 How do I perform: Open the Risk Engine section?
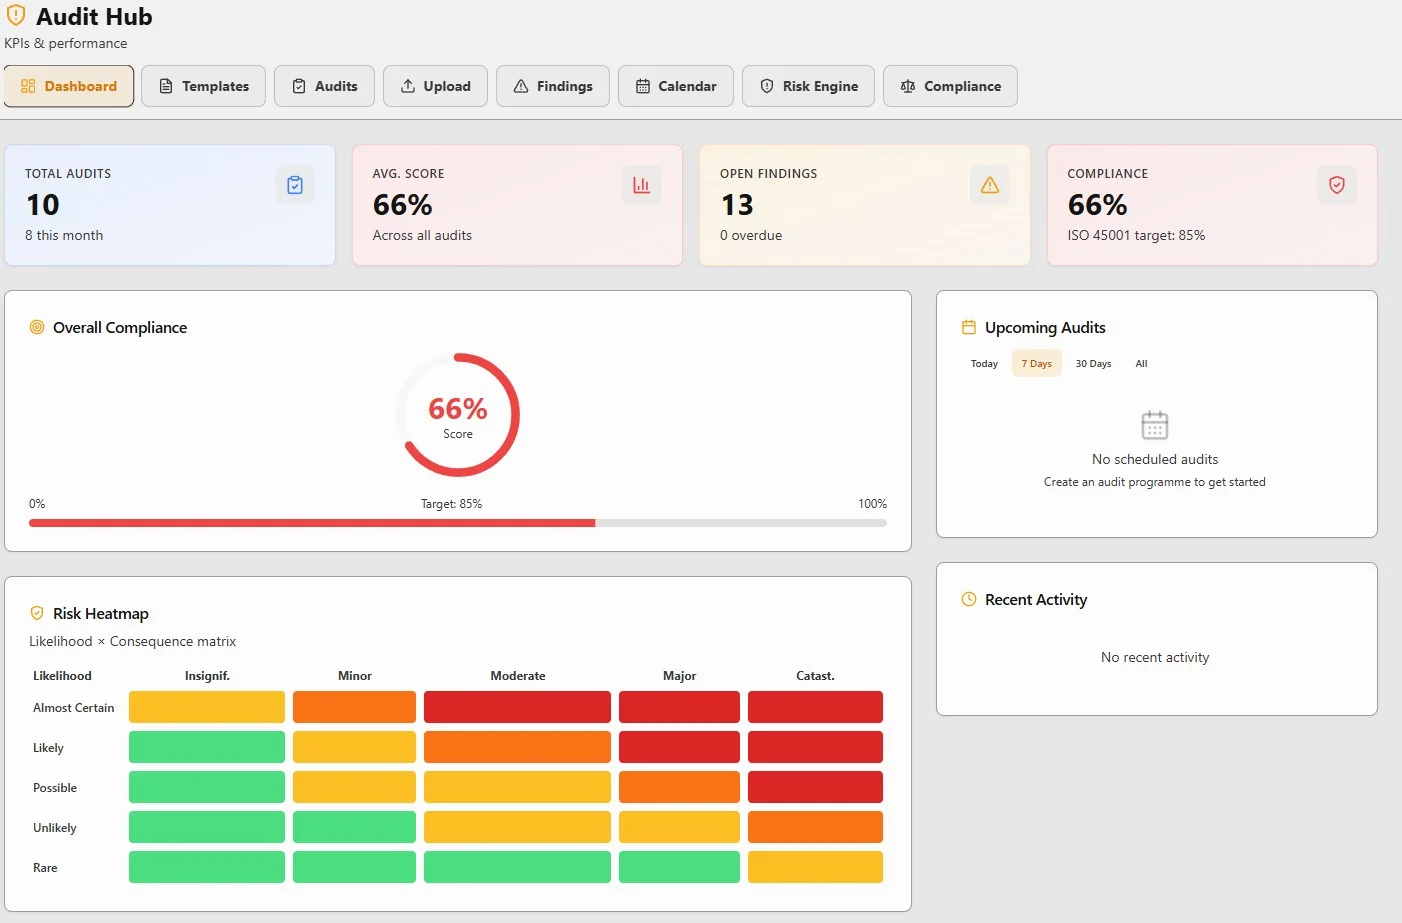pyautogui.click(x=808, y=86)
